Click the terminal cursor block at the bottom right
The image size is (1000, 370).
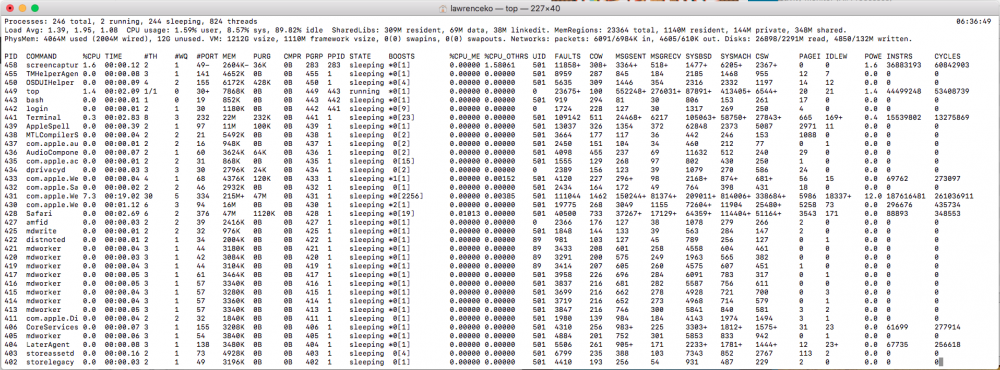point(941,361)
